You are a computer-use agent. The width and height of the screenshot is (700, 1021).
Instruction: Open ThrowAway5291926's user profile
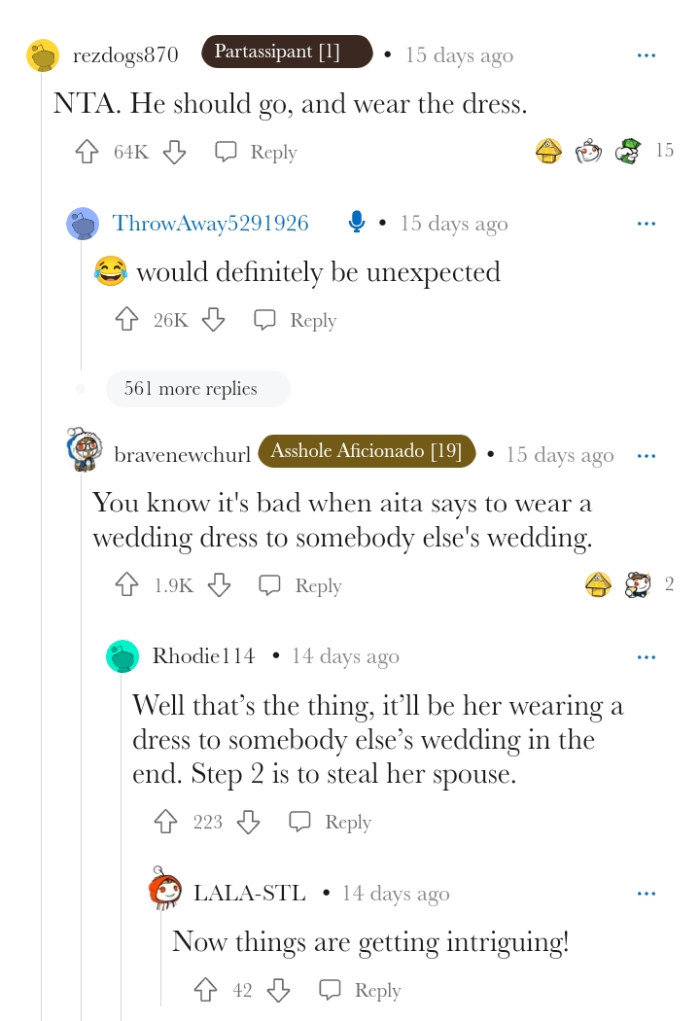(x=210, y=224)
